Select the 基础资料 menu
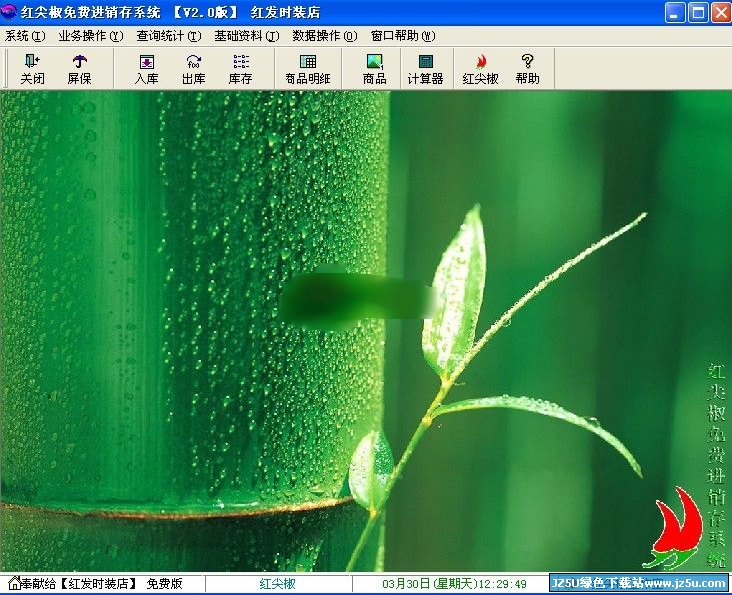The height and width of the screenshot is (595, 732). pyautogui.click(x=246, y=36)
